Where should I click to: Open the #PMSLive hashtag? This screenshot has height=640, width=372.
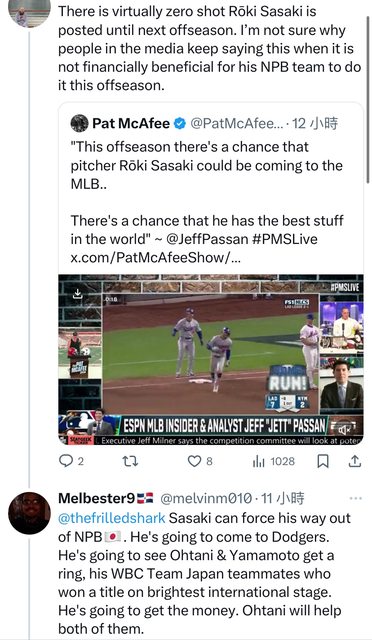click(x=285, y=239)
